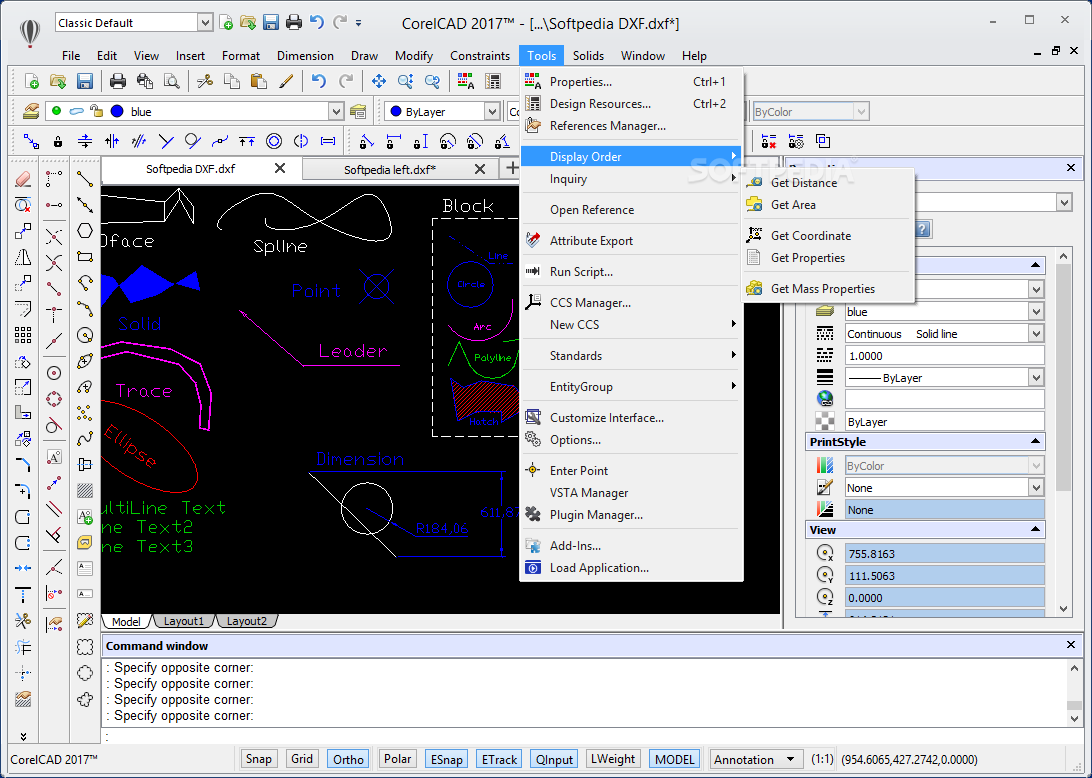Select the Line tool in the Draw toolbar
The image size is (1092, 778).
[85, 179]
